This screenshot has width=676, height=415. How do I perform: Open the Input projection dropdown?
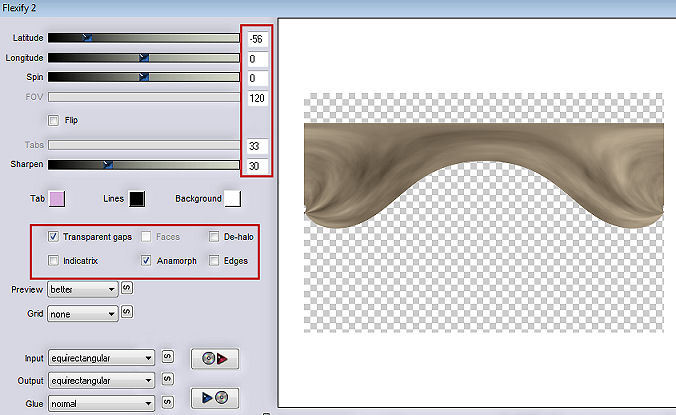point(101,358)
